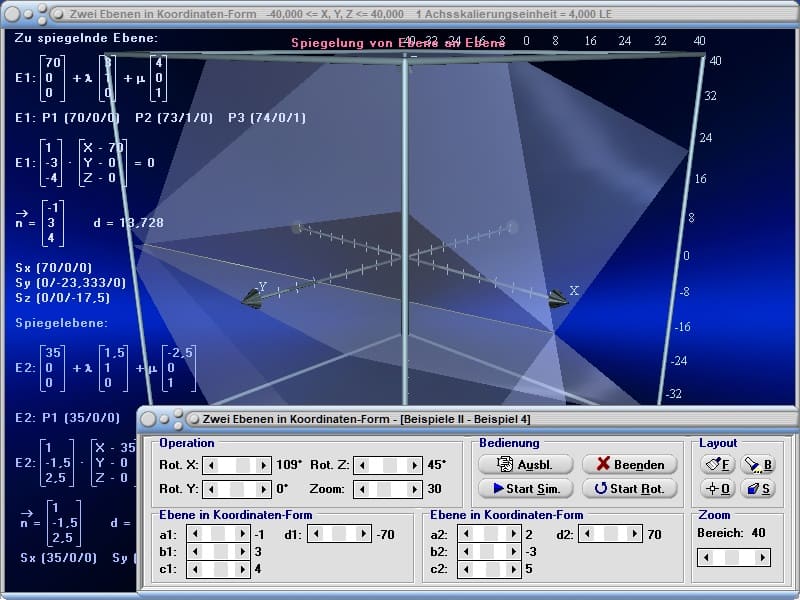The width and height of the screenshot is (800, 600).
Task: Decrease Rot. X with left arrow
Action: click(211, 465)
